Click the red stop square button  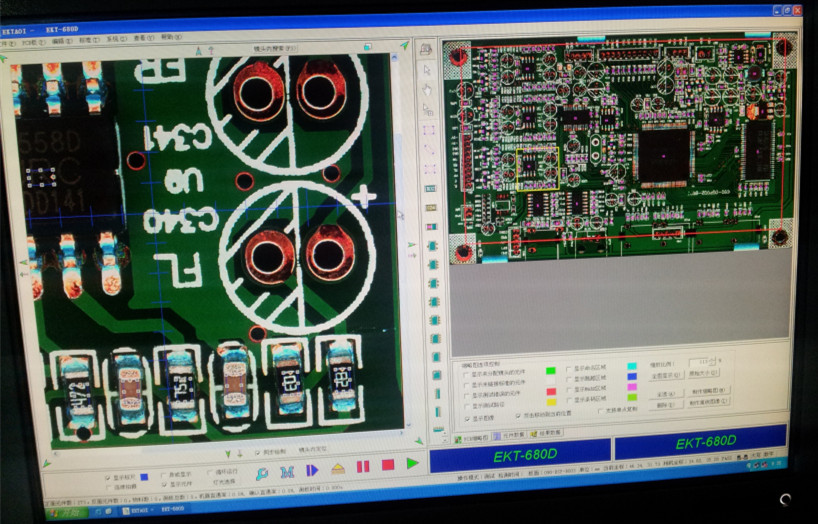tap(387, 465)
